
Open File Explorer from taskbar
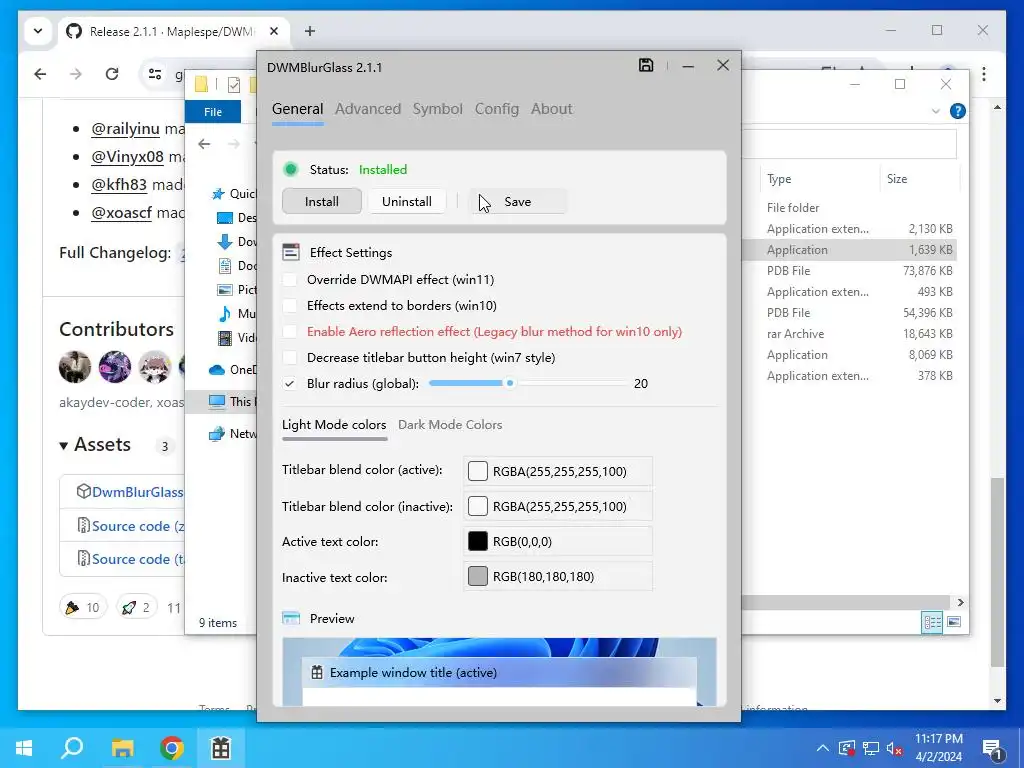click(122, 748)
